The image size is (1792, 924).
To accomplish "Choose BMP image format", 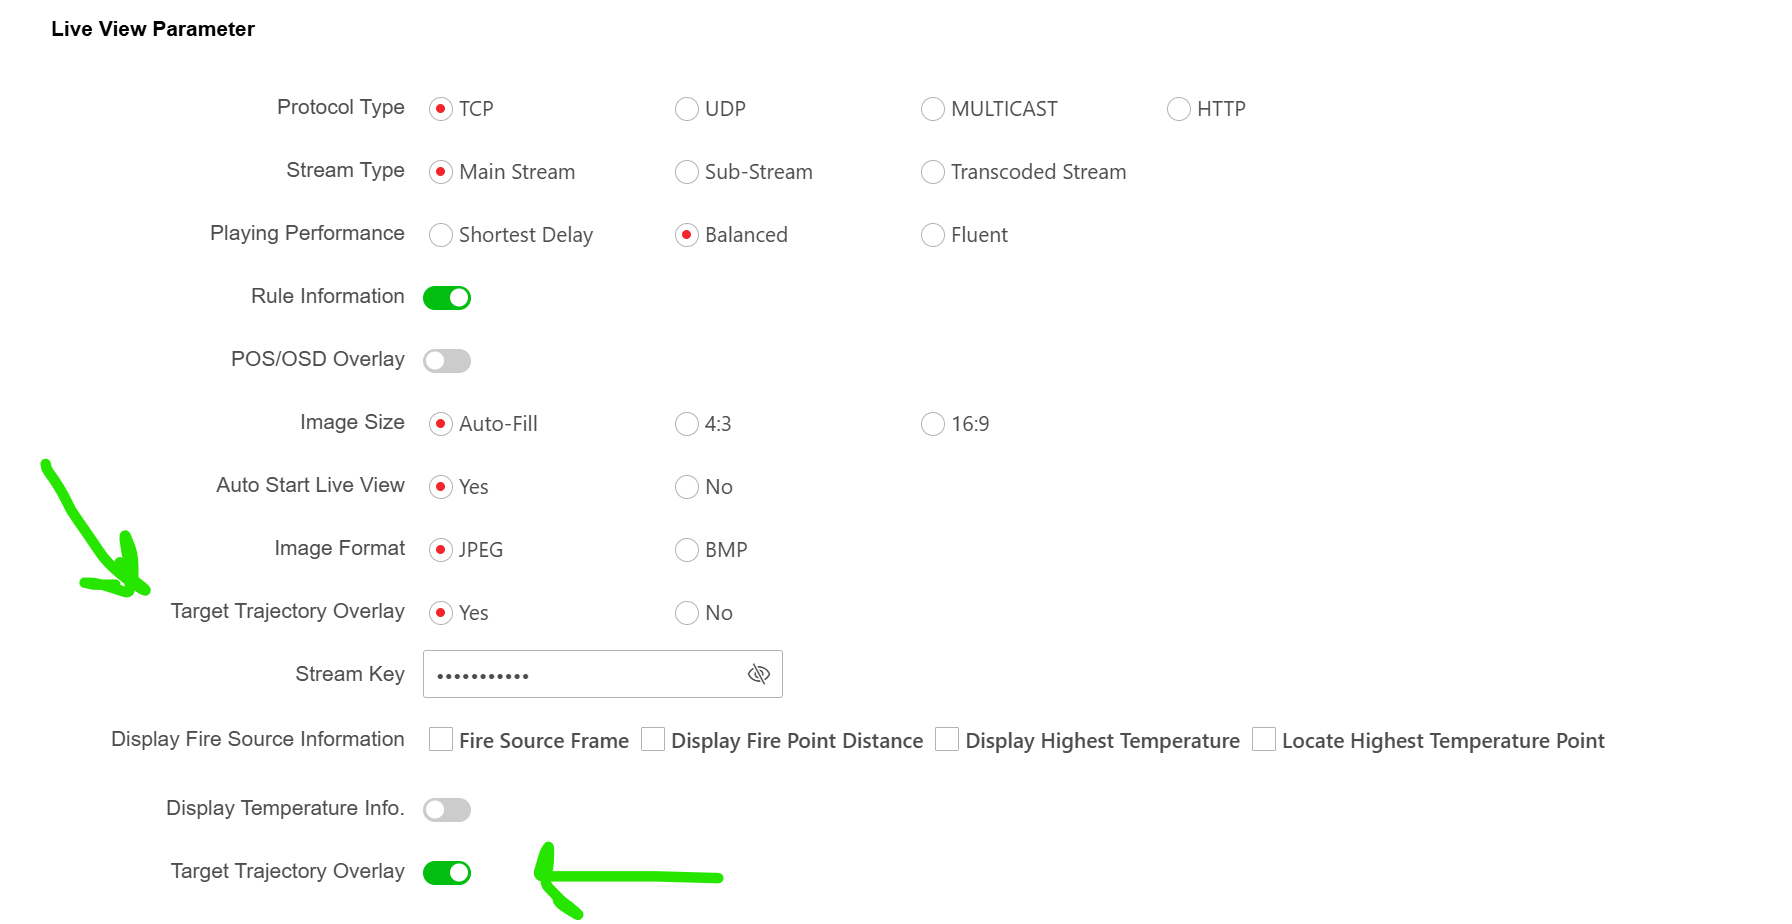I will [687, 550].
